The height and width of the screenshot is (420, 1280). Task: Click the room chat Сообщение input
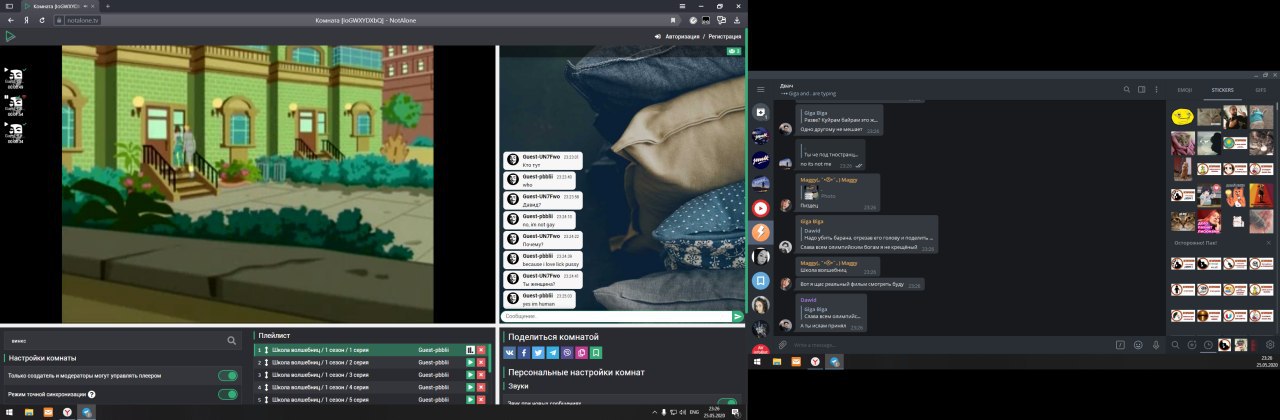(616, 316)
